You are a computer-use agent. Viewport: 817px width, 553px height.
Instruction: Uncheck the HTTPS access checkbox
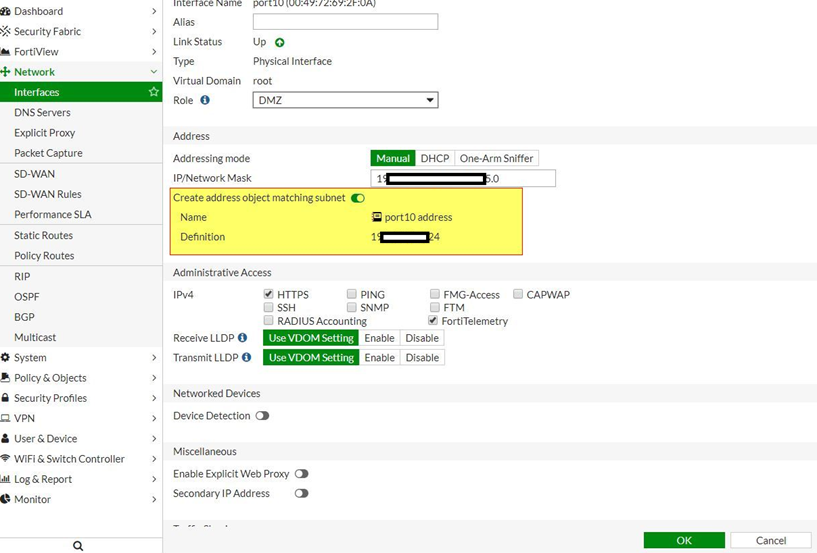tap(269, 295)
